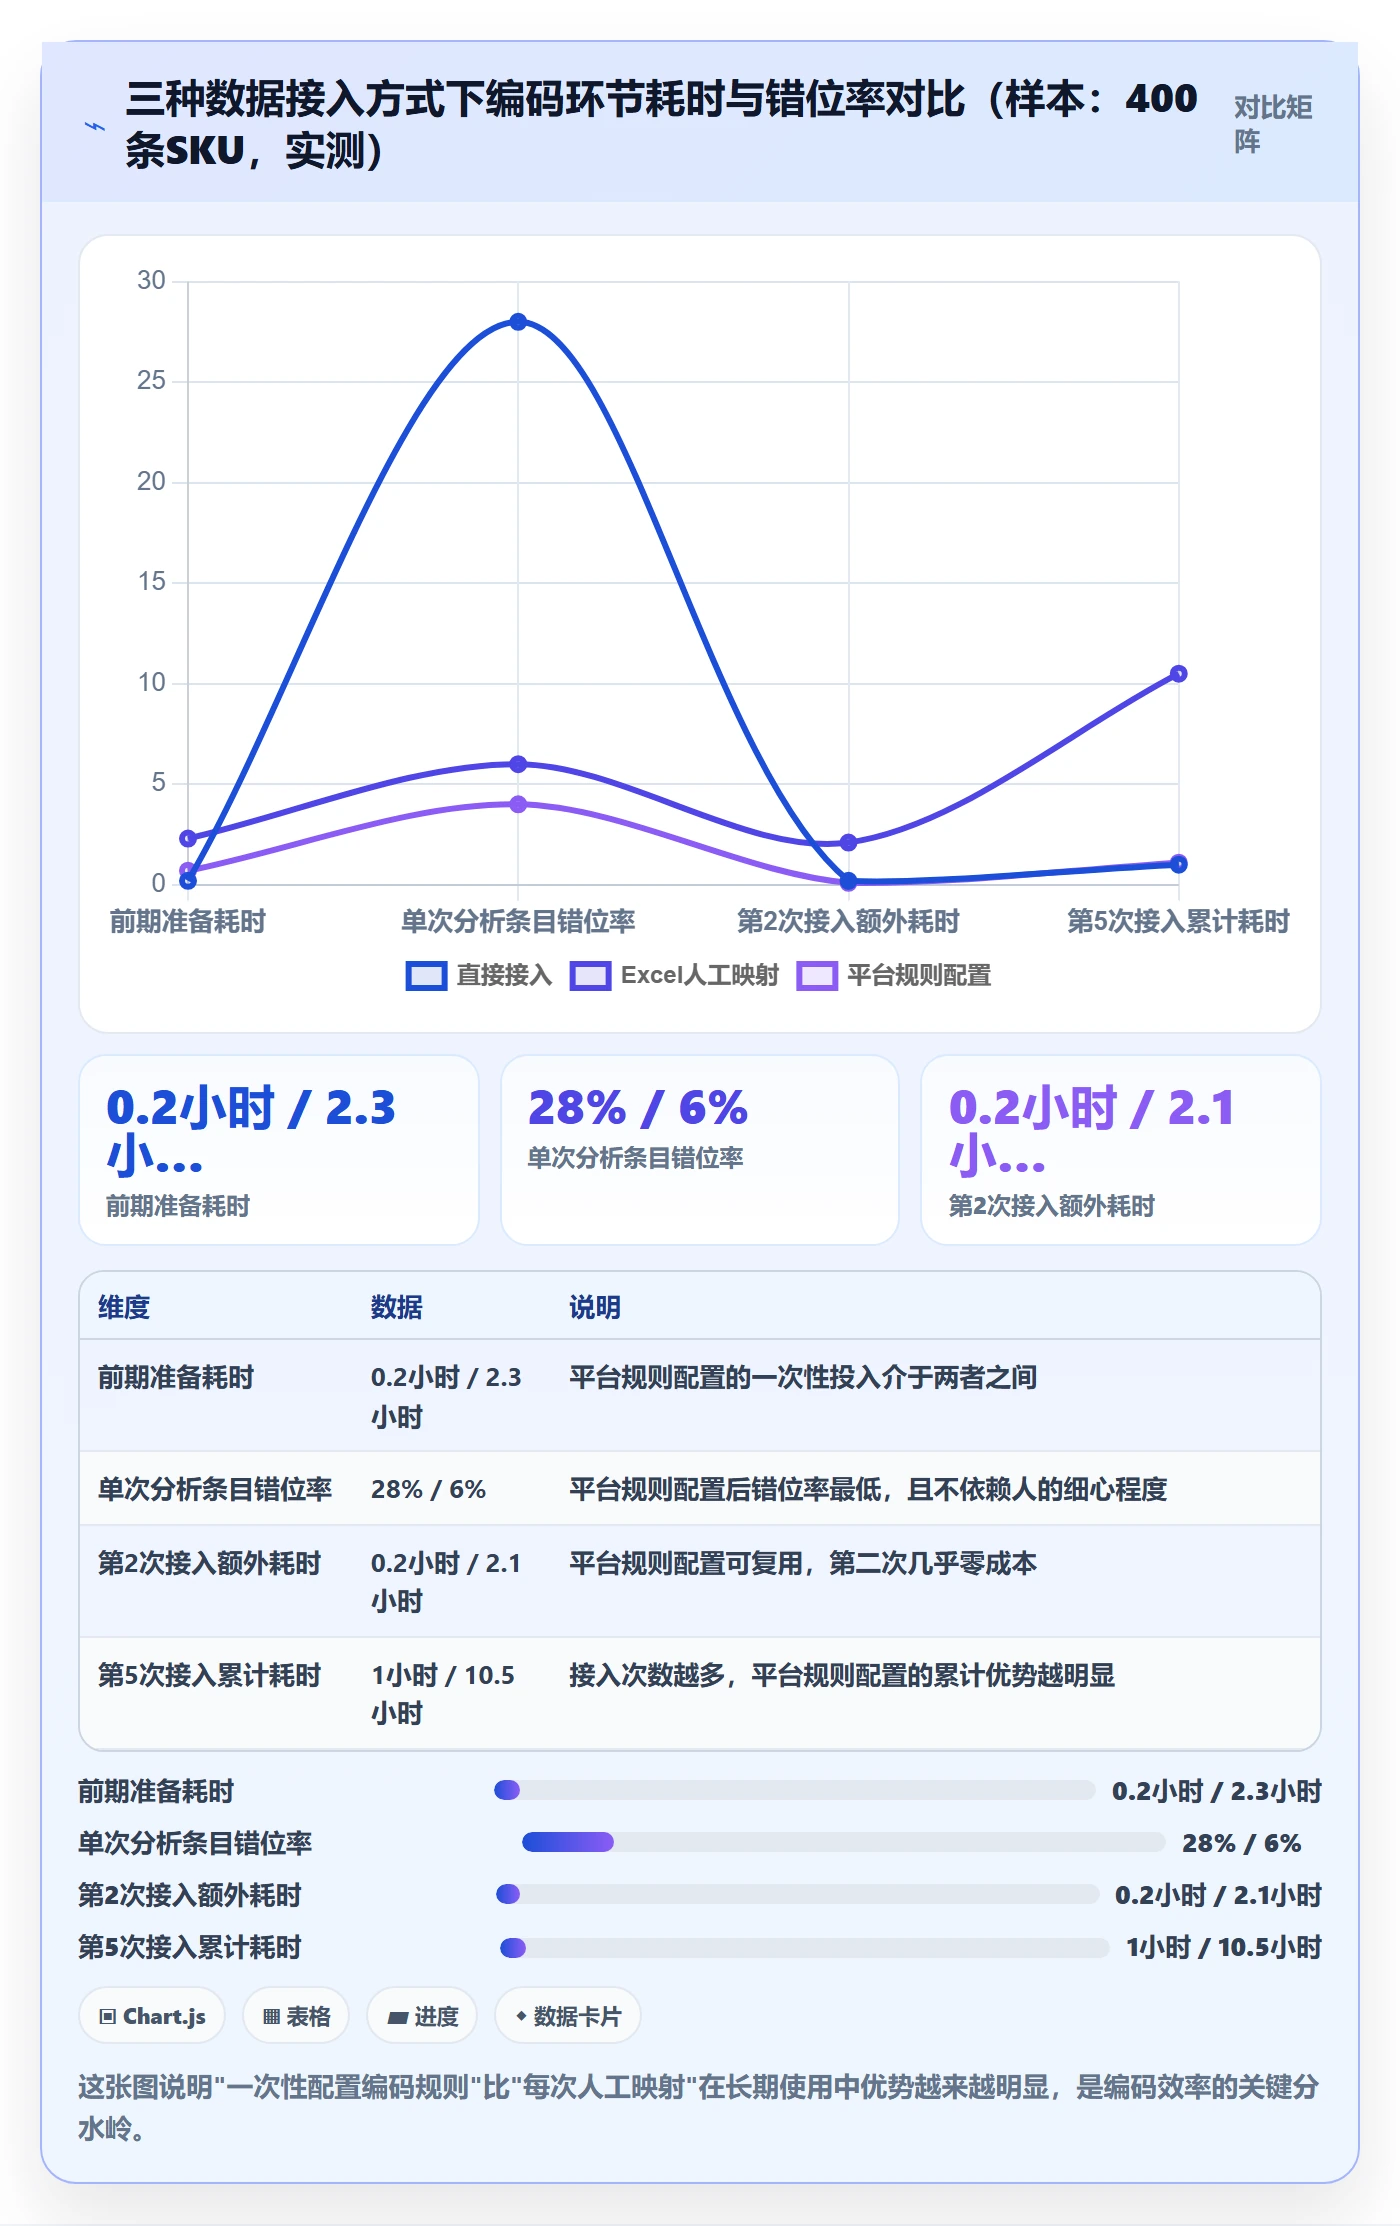Select the Excel人工映射 point at 第5次接入累计耗时
The height and width of the screenshot is (2226, 1400).
pyautogui.click(x=1179, y=674)
